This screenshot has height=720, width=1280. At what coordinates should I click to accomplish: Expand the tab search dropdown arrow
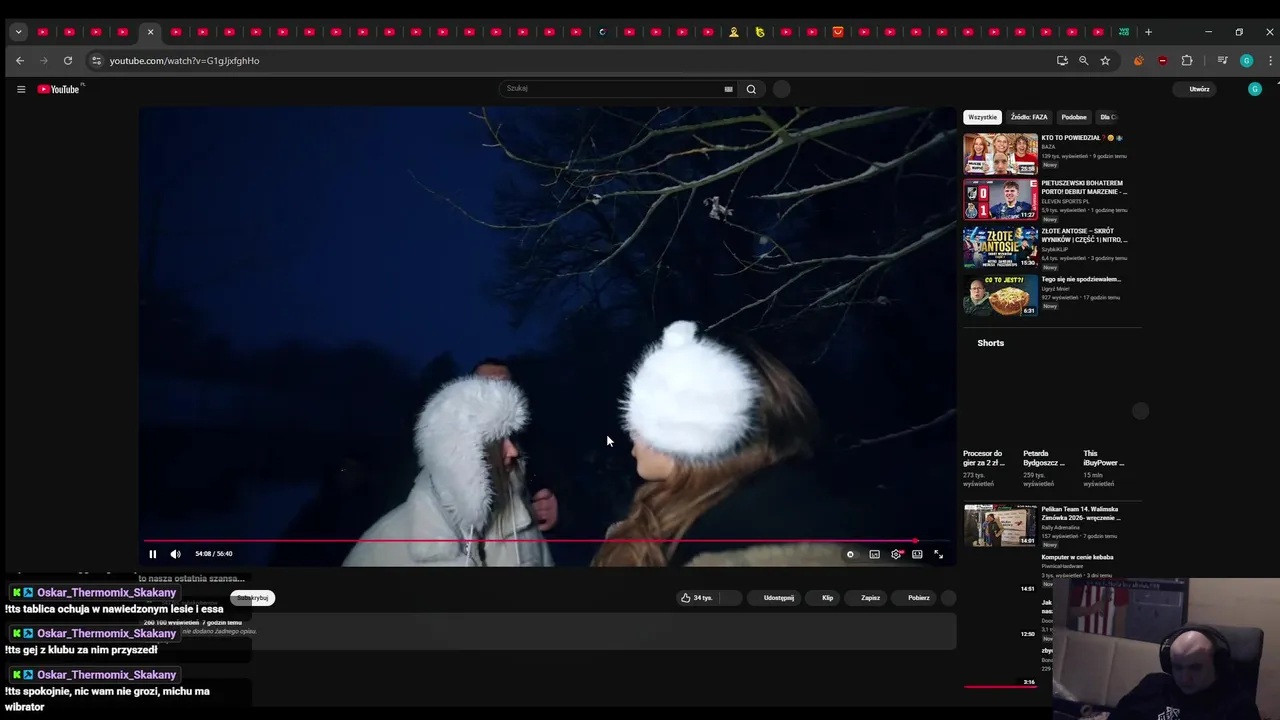click(x=18, y=32)
